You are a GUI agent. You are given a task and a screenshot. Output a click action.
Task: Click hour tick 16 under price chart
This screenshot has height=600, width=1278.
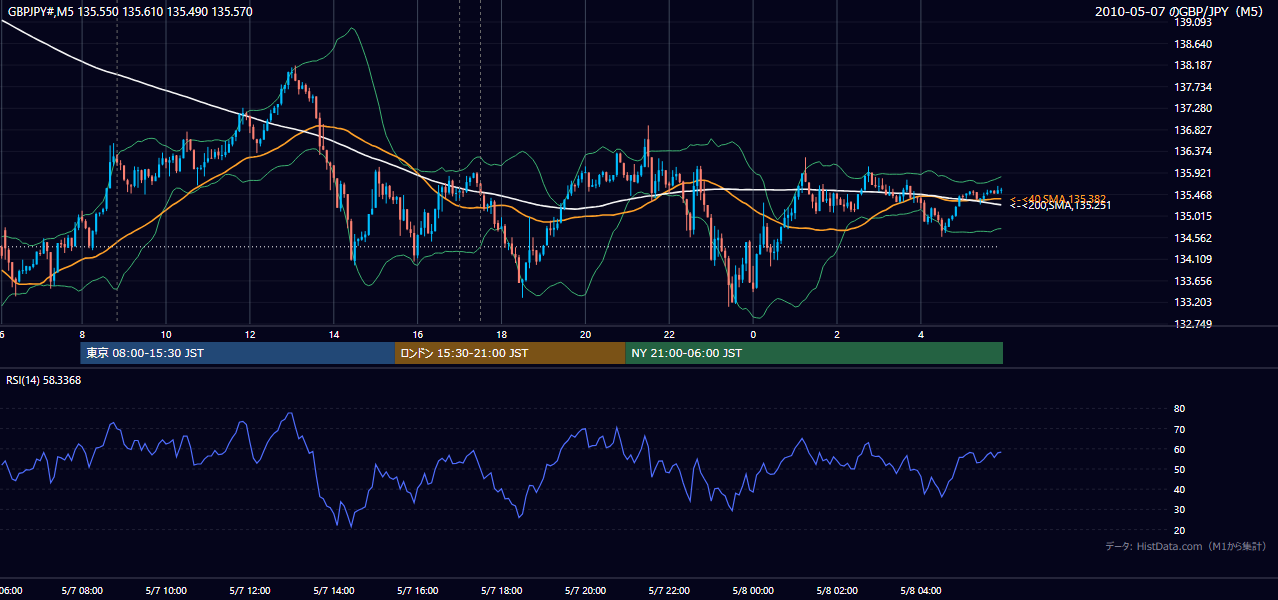click(418, 334)
